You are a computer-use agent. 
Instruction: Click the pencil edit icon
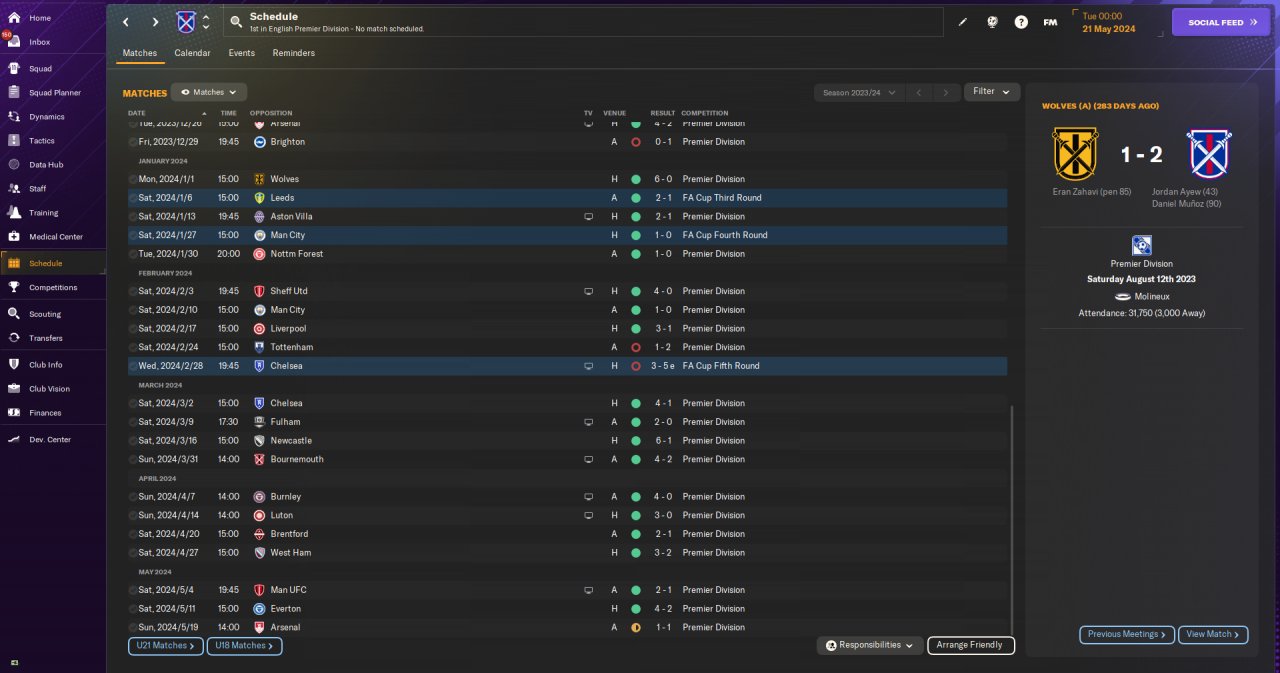tap(963, 22)
